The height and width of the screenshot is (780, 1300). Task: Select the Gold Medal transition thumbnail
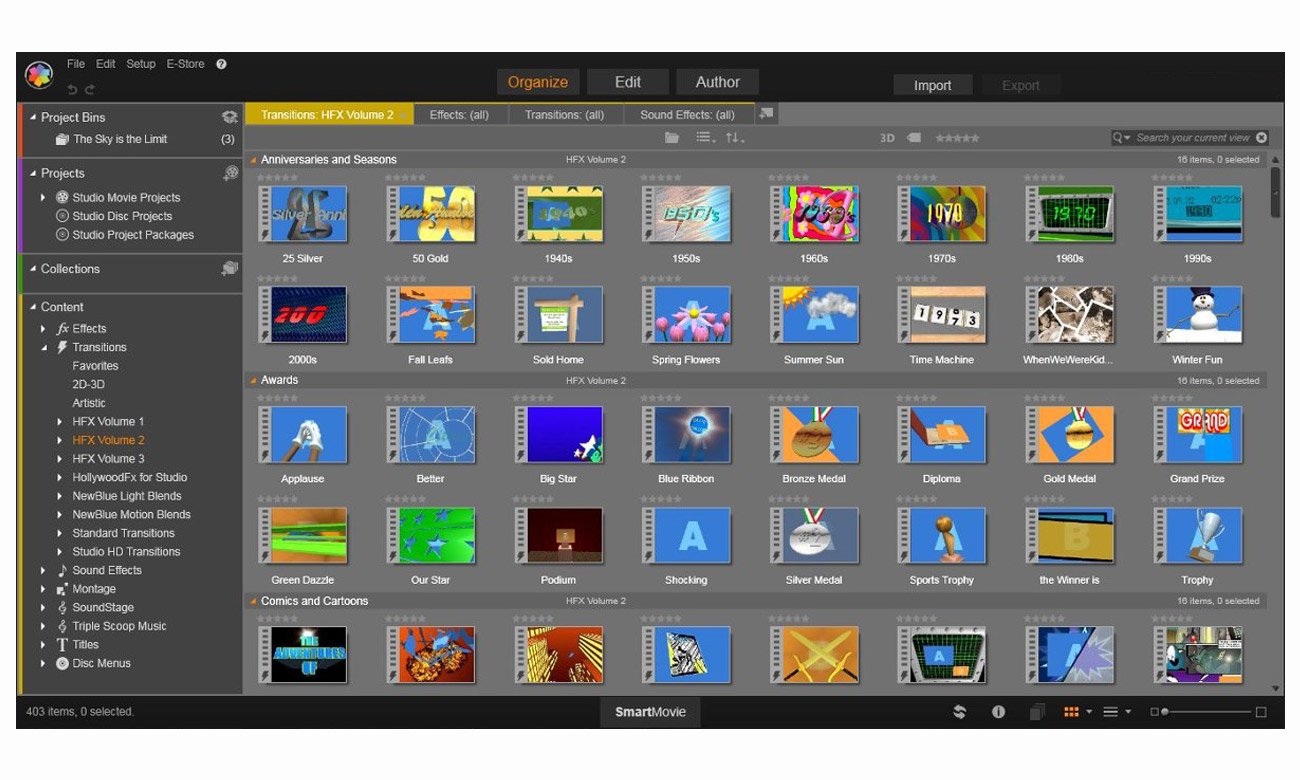[1069, 435]
